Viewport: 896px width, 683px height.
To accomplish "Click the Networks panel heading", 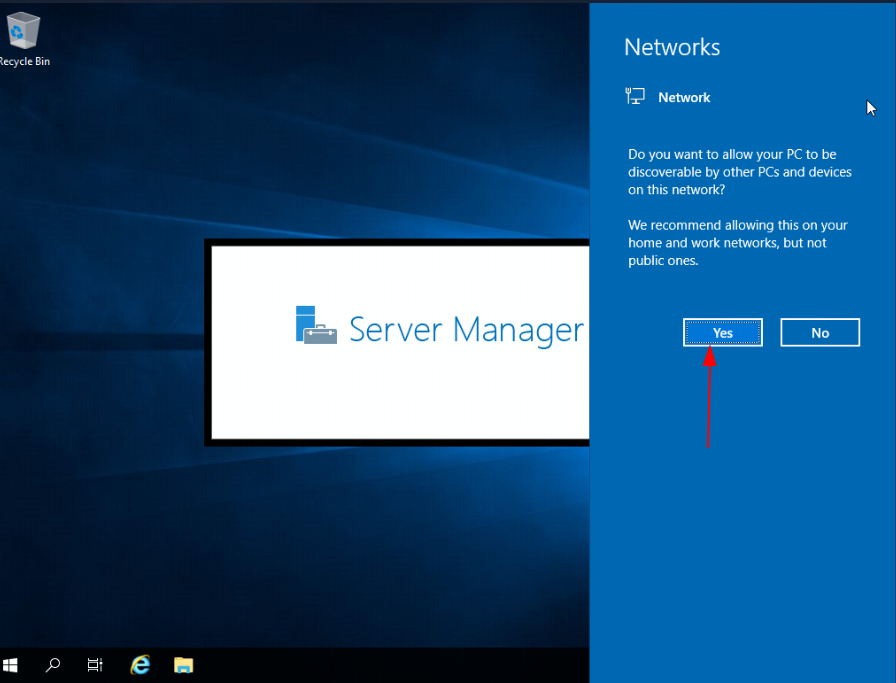I will tap(672, 47).
